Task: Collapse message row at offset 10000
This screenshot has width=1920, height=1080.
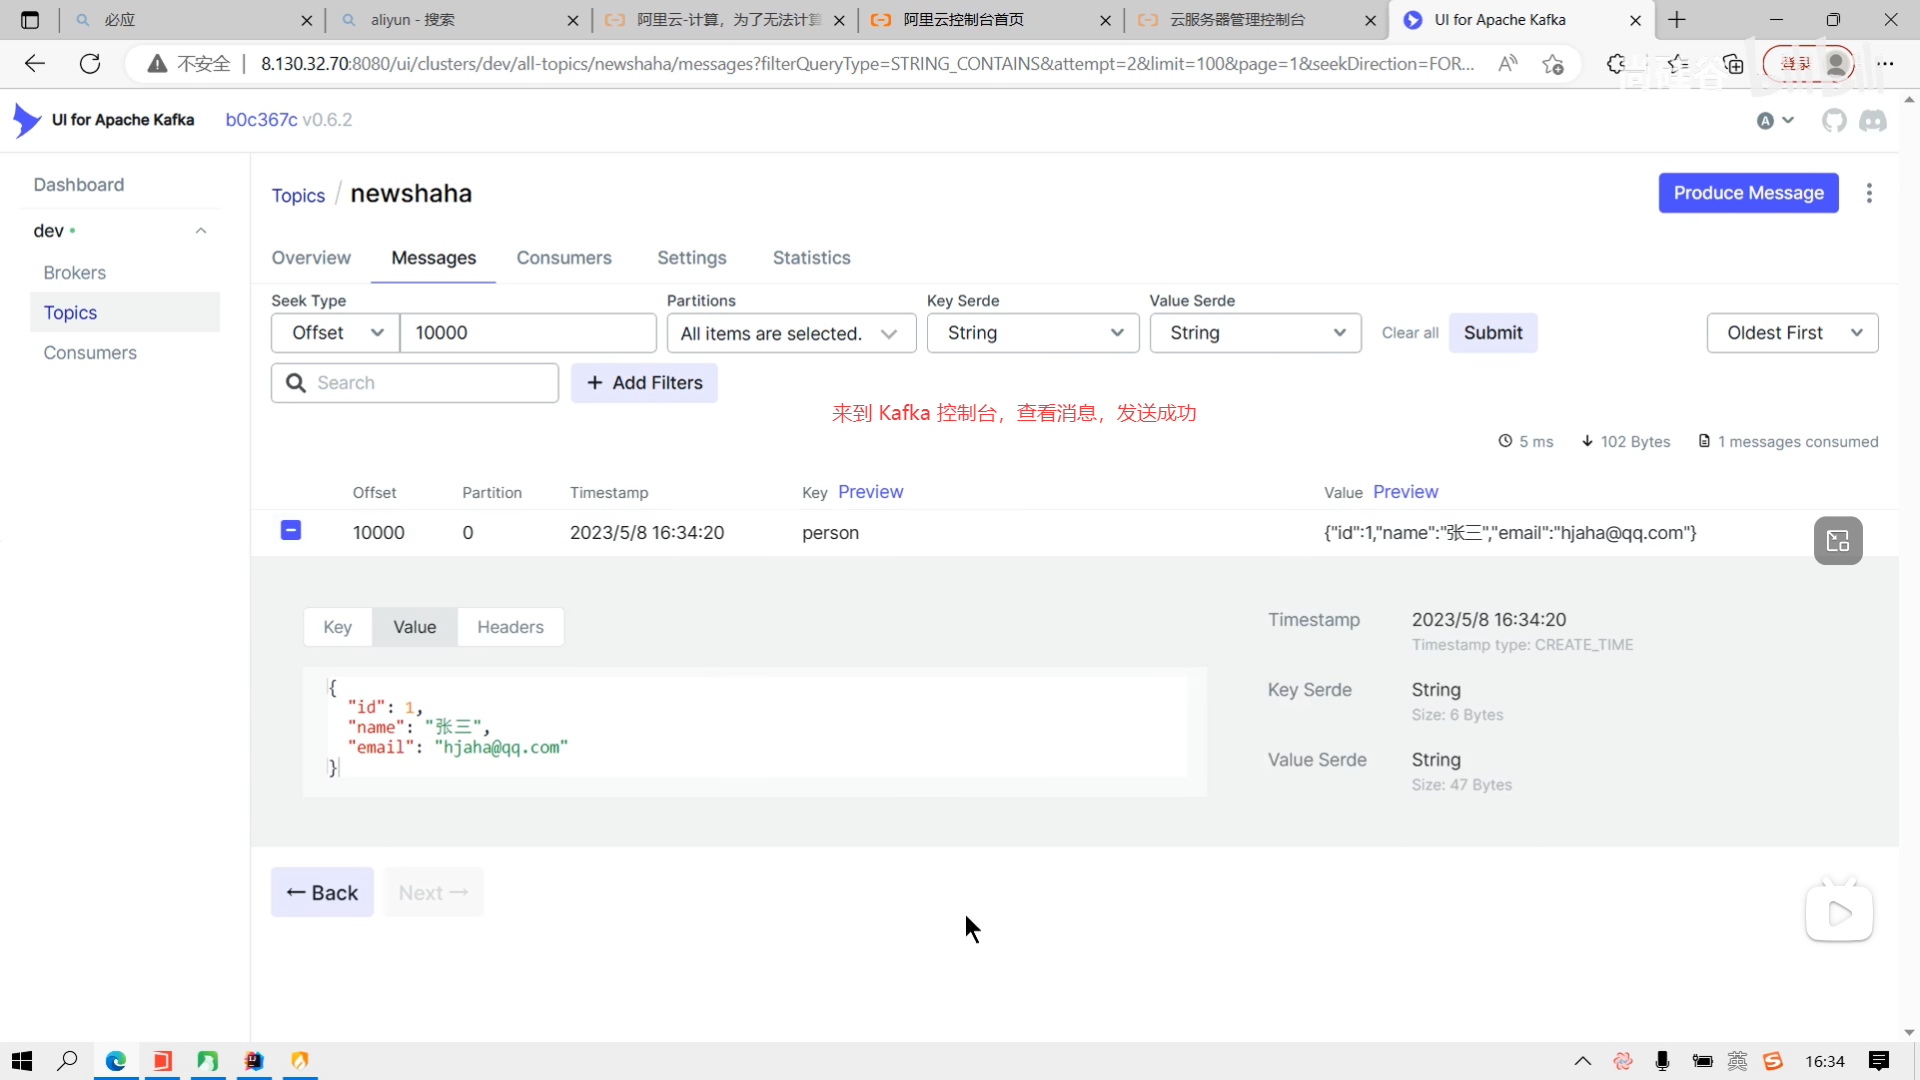Action: tap(291, 531)
